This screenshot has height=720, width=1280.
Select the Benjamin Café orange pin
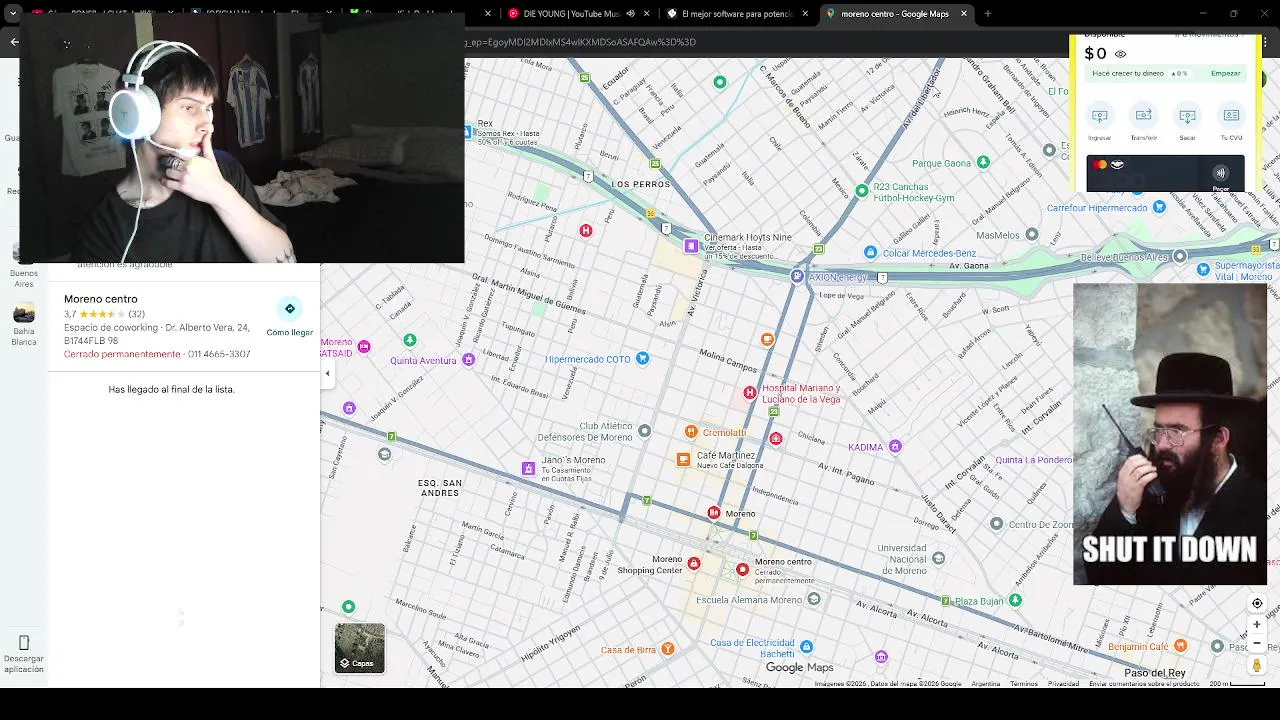coord(1180,646)
